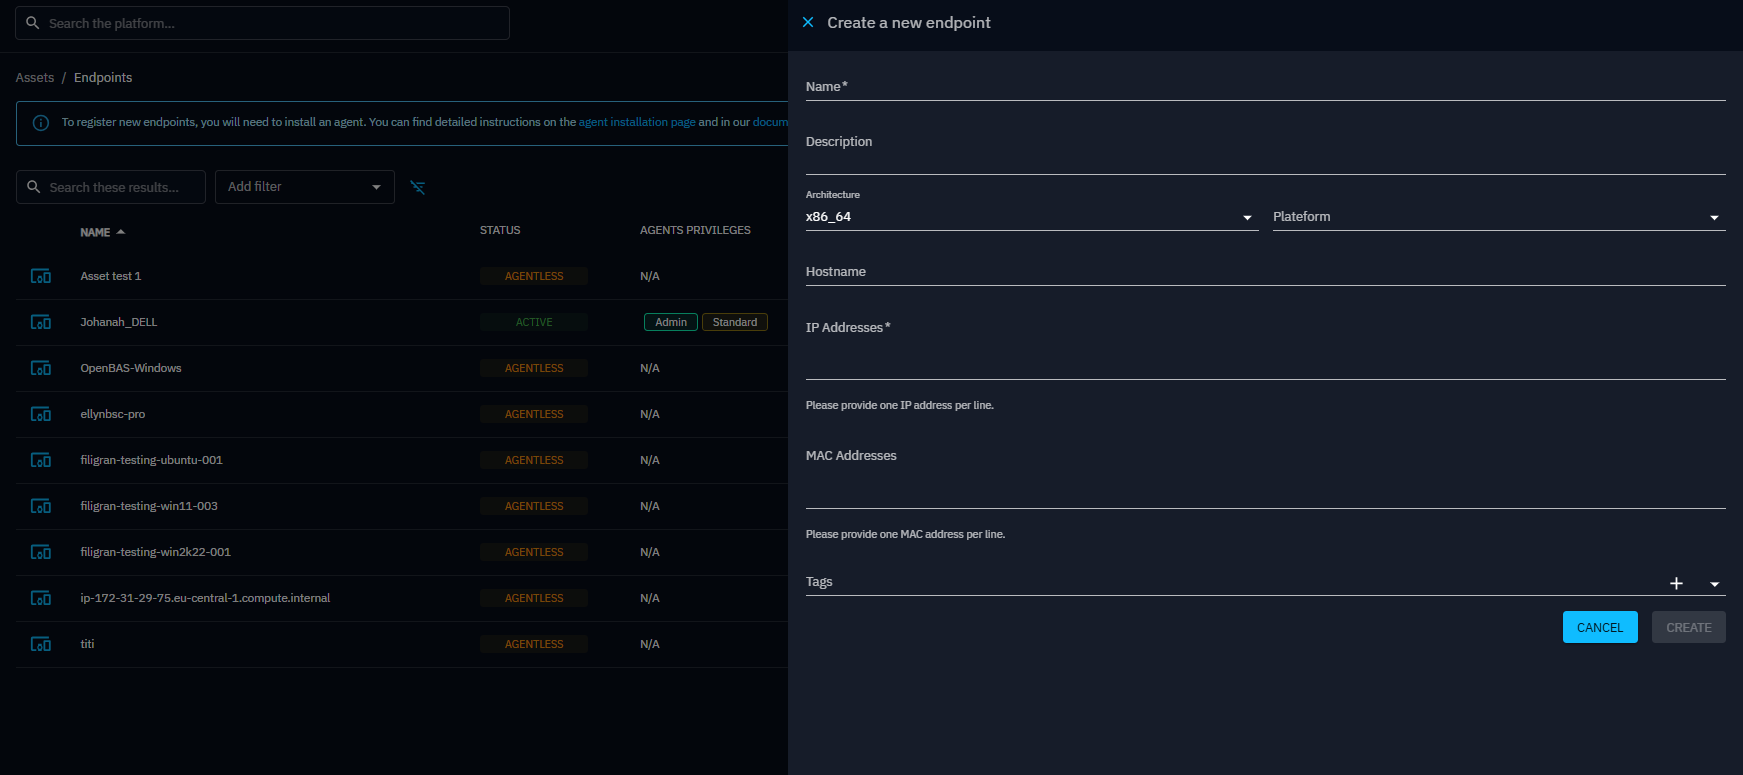Focus the Hostname input field

tap(1265, 273)
